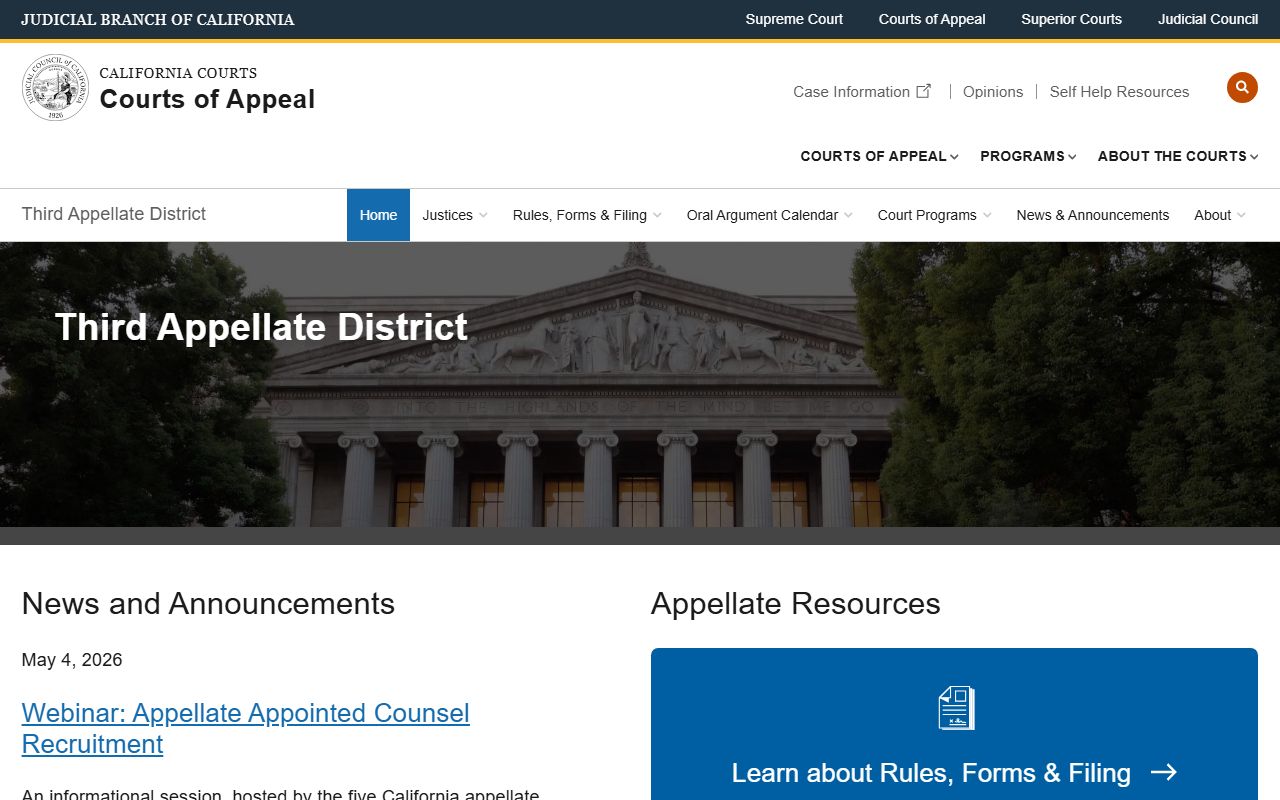Open Self Help Resources link

point(1119,91)
